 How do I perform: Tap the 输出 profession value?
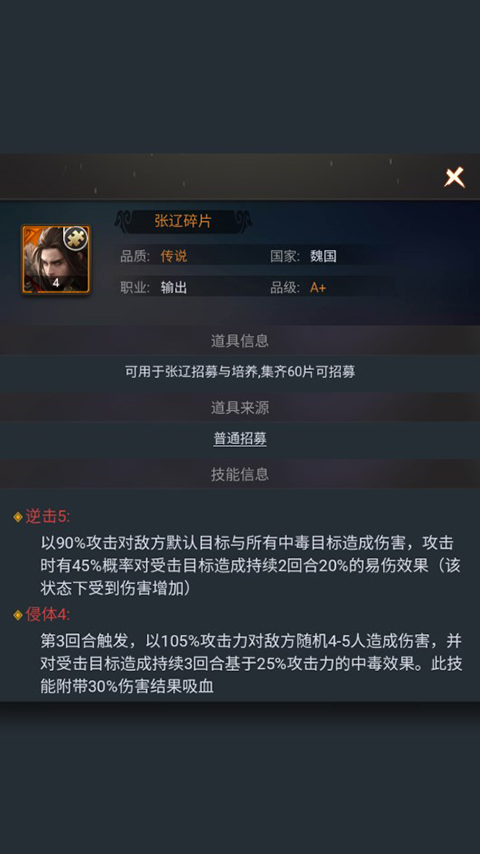174,288
